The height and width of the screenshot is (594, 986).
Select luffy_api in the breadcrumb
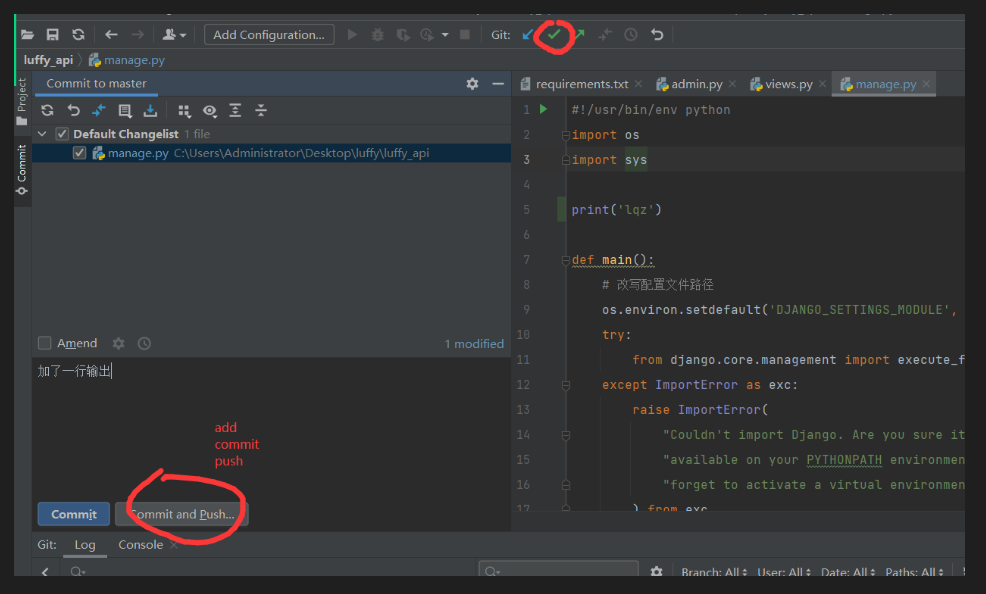(48, 60)
